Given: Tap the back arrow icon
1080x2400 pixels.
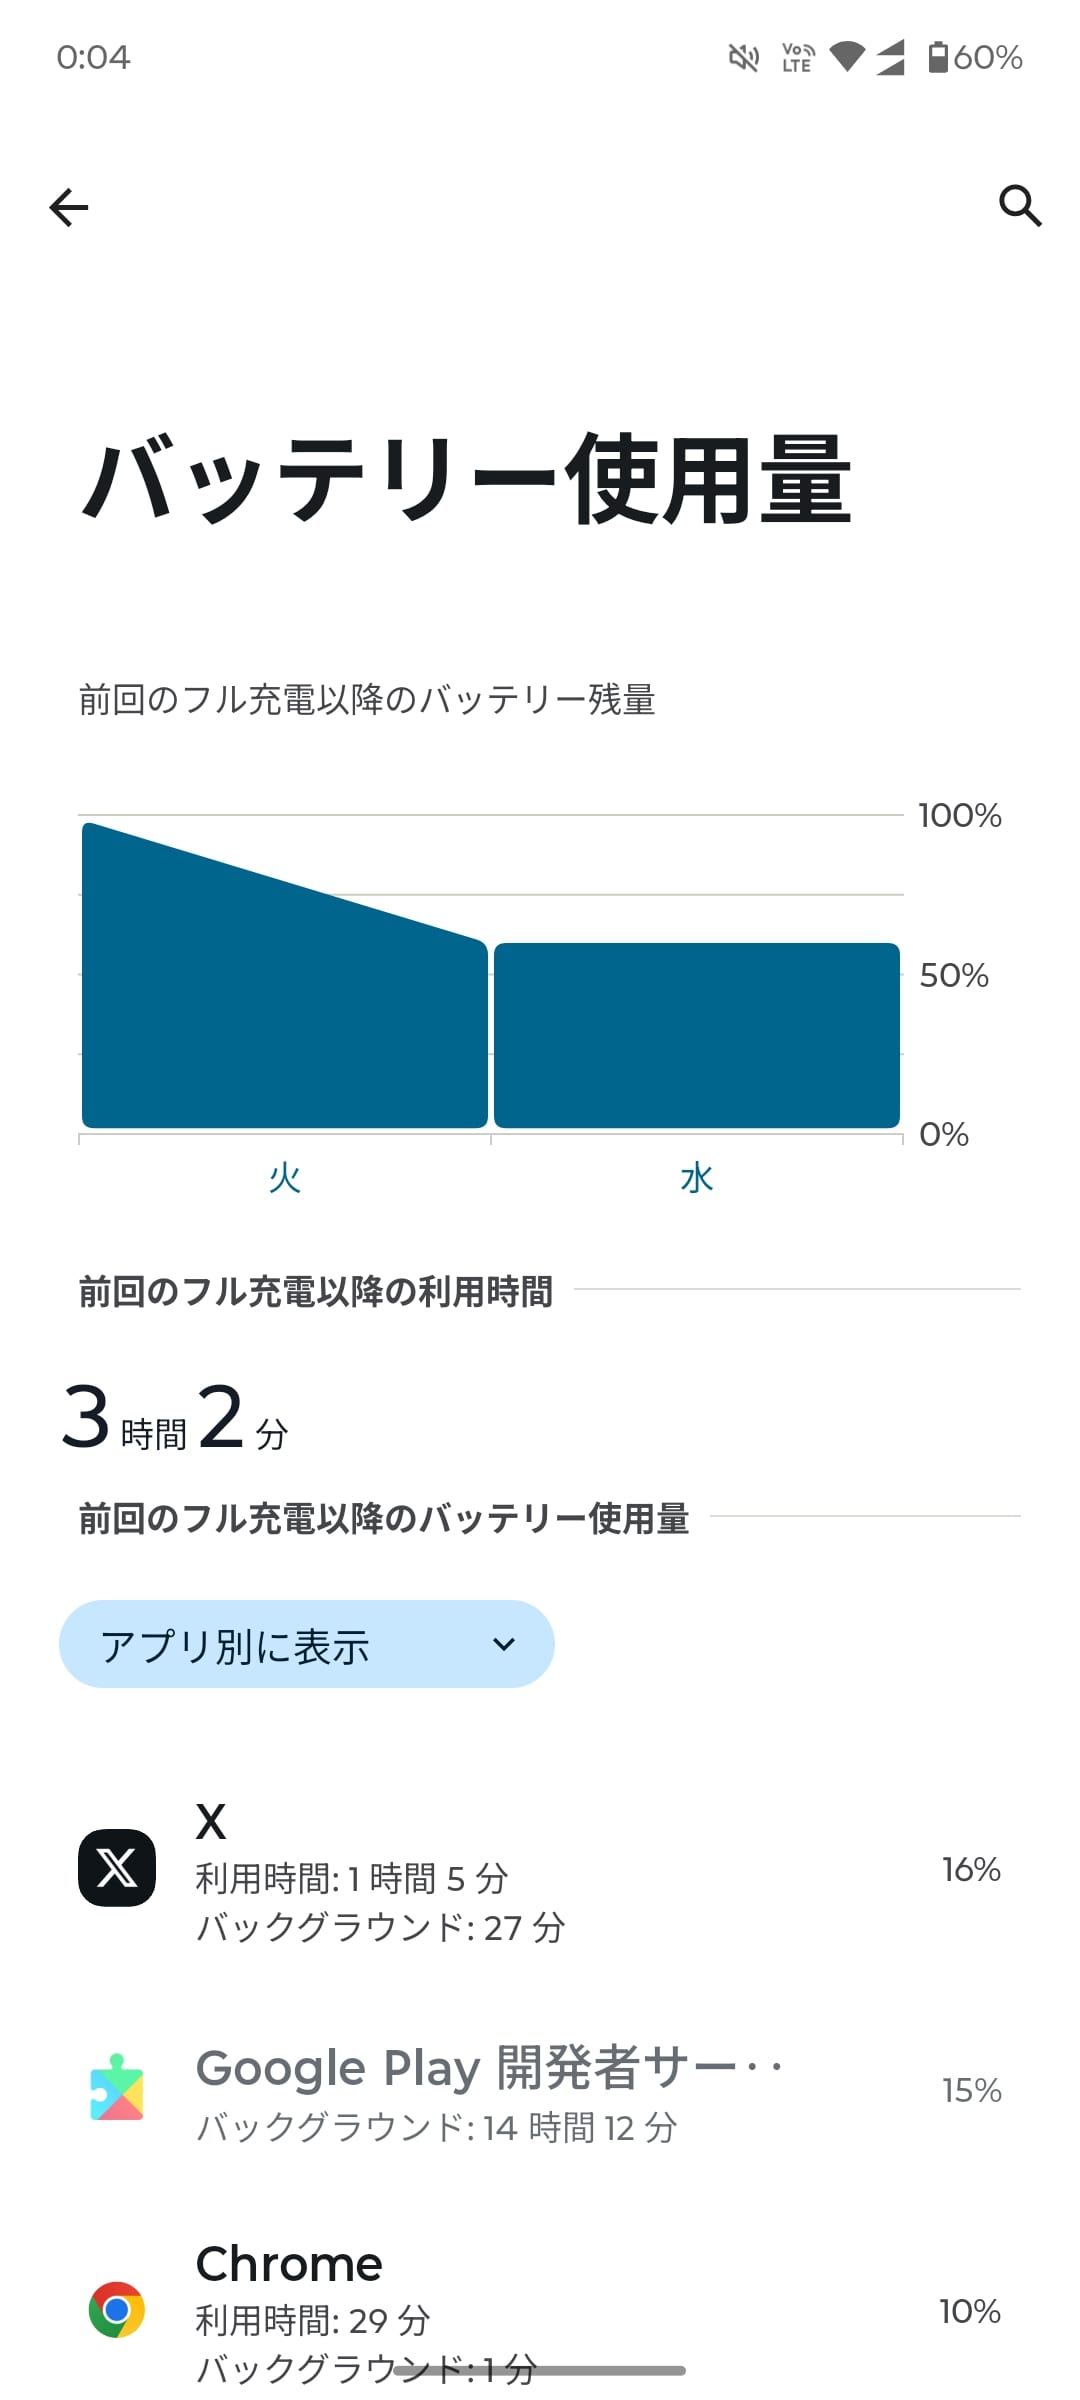Looking at the screenshot, I should (69, 207).
